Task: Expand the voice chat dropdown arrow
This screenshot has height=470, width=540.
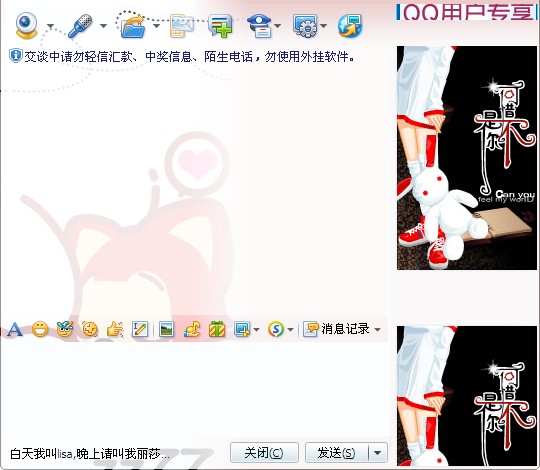Action: tap(103, 26)
